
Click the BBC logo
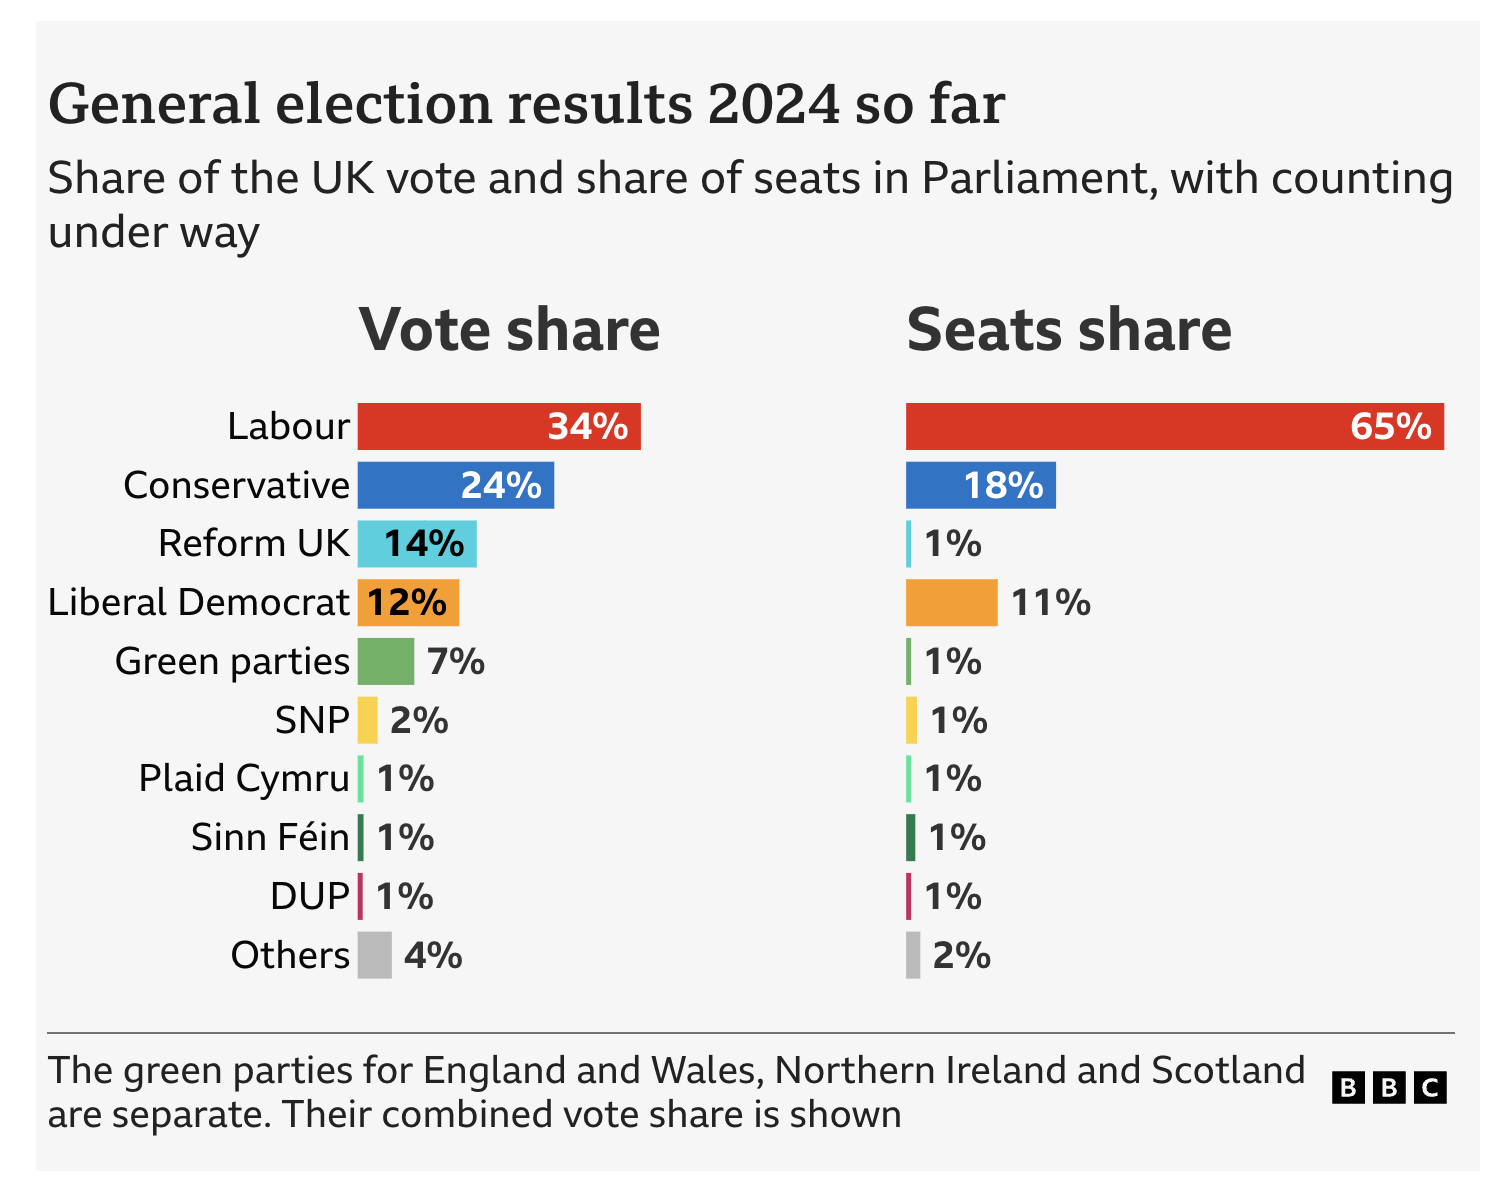click(x=1388, y=1087)
